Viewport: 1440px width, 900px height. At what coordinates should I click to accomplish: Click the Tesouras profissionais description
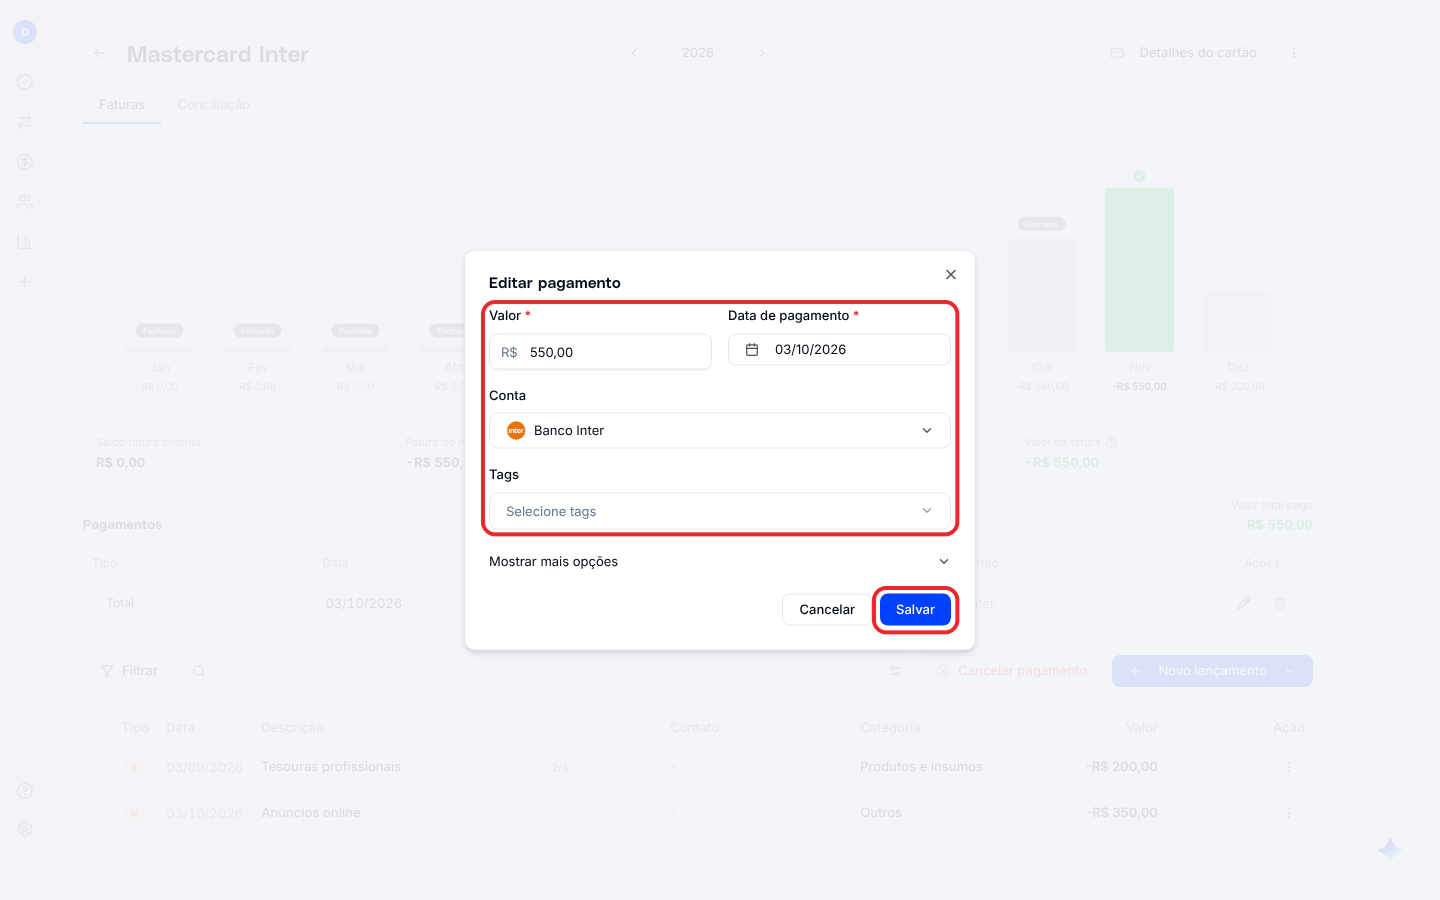(x=331, y=767)
